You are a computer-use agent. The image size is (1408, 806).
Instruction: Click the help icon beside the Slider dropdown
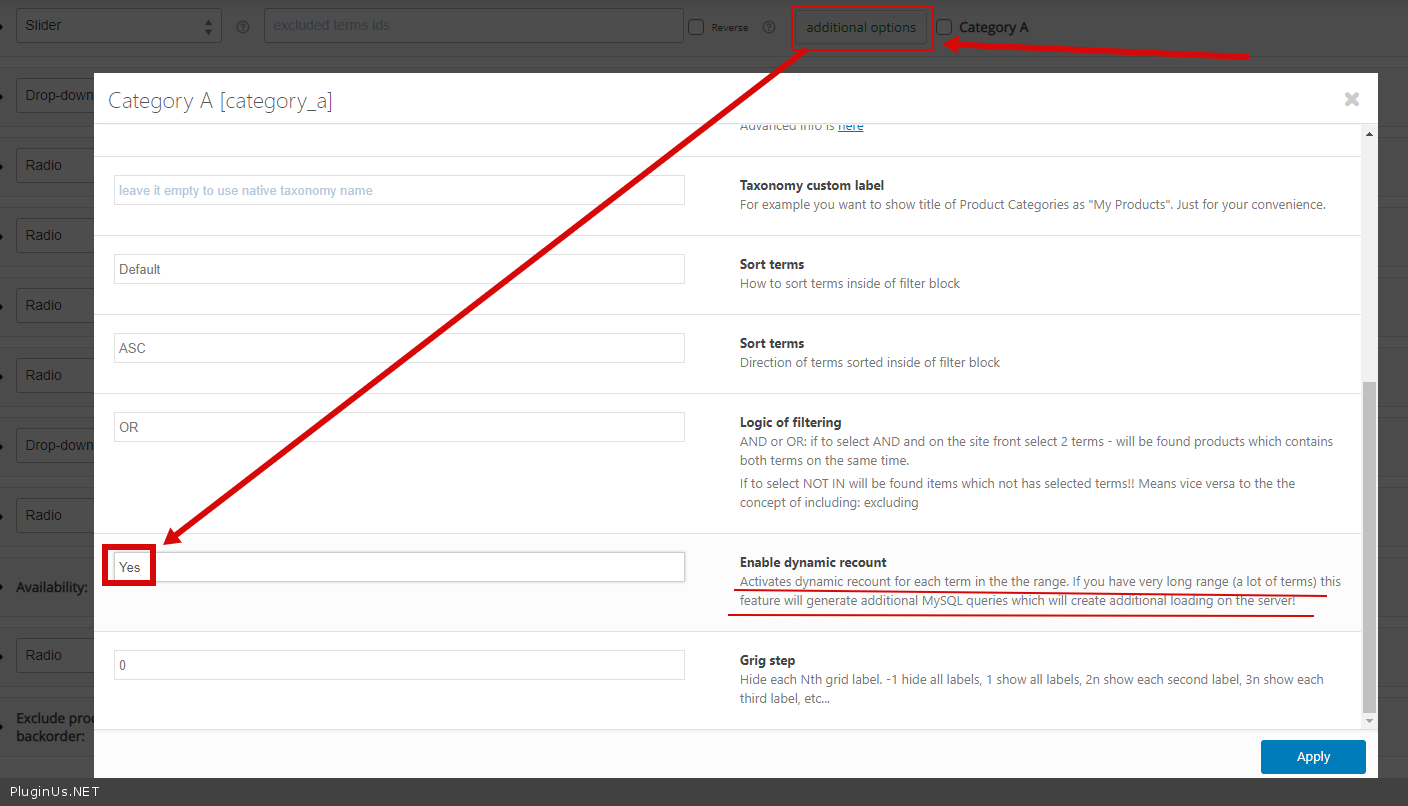coord(243,27)
